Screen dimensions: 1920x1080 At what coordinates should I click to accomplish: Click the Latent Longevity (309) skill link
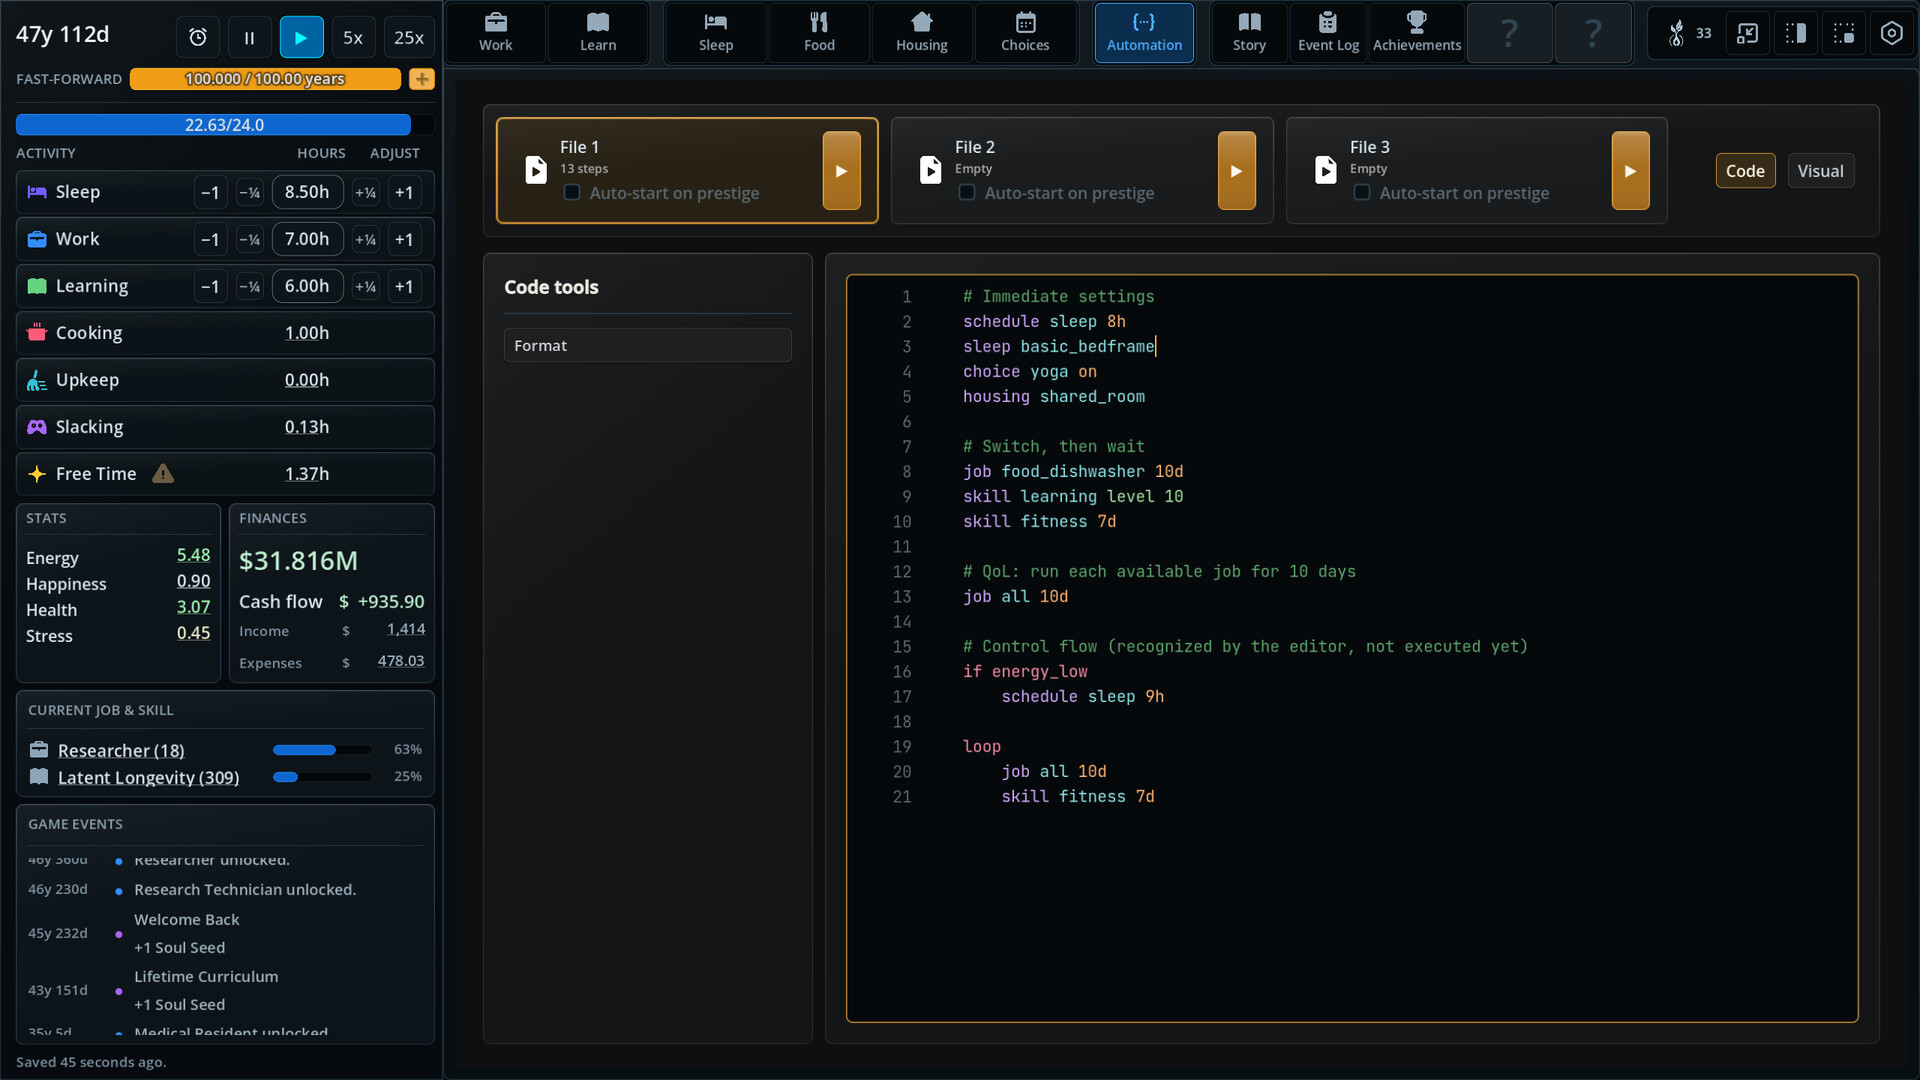click(x=148, y=777)
